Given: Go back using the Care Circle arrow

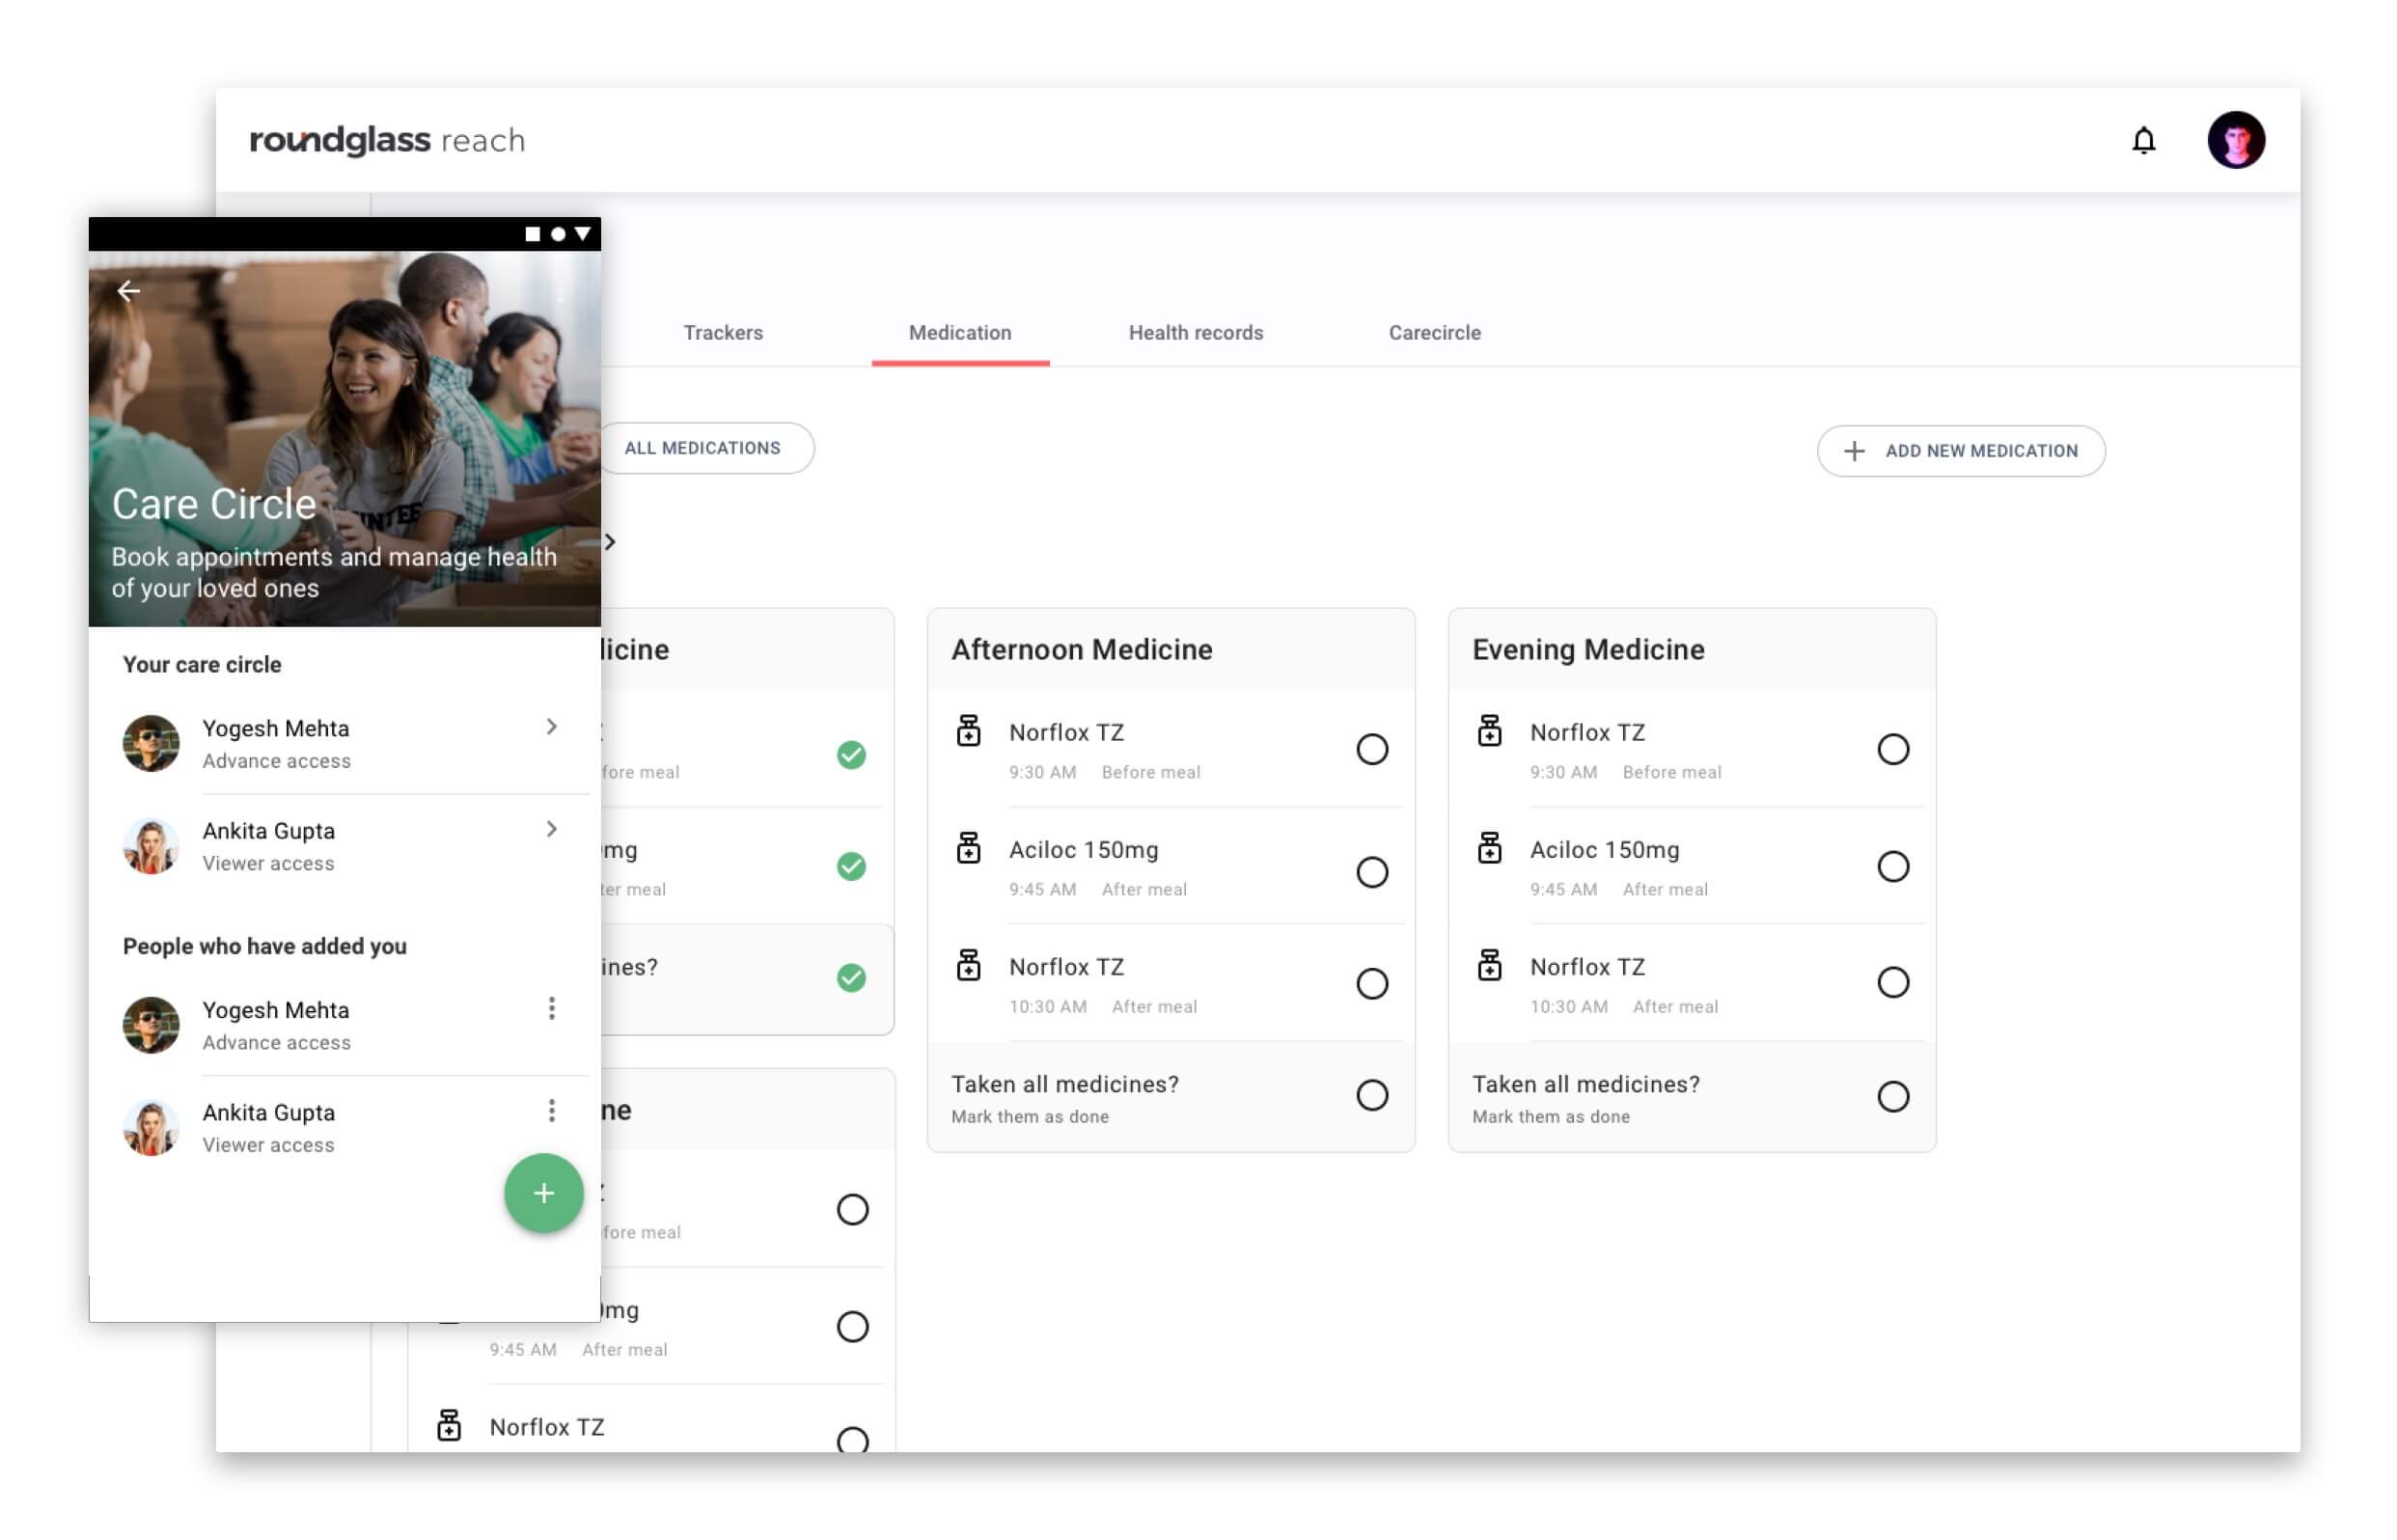Looking at the screenshot, I should pos(129,291).
